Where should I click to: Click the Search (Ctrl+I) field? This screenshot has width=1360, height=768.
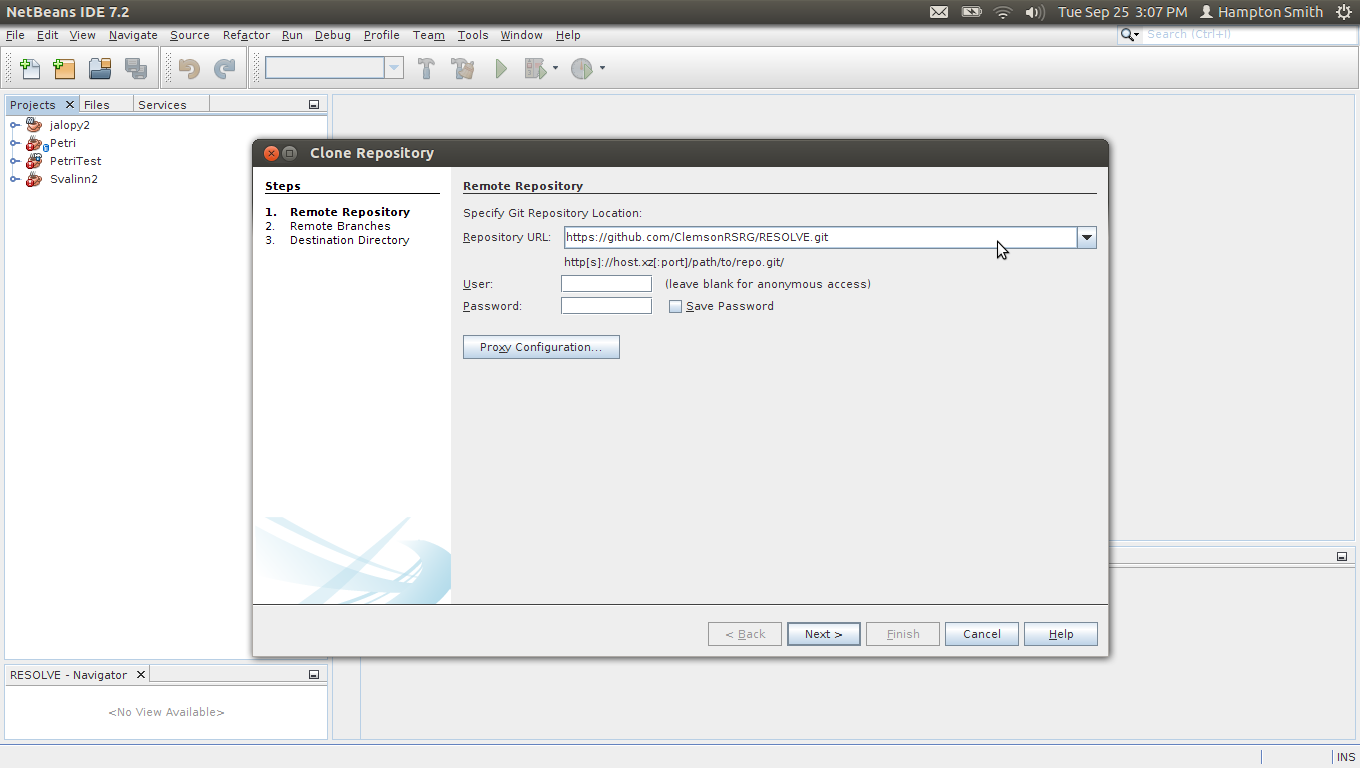pyautogui.click(x=1250, y=35)
